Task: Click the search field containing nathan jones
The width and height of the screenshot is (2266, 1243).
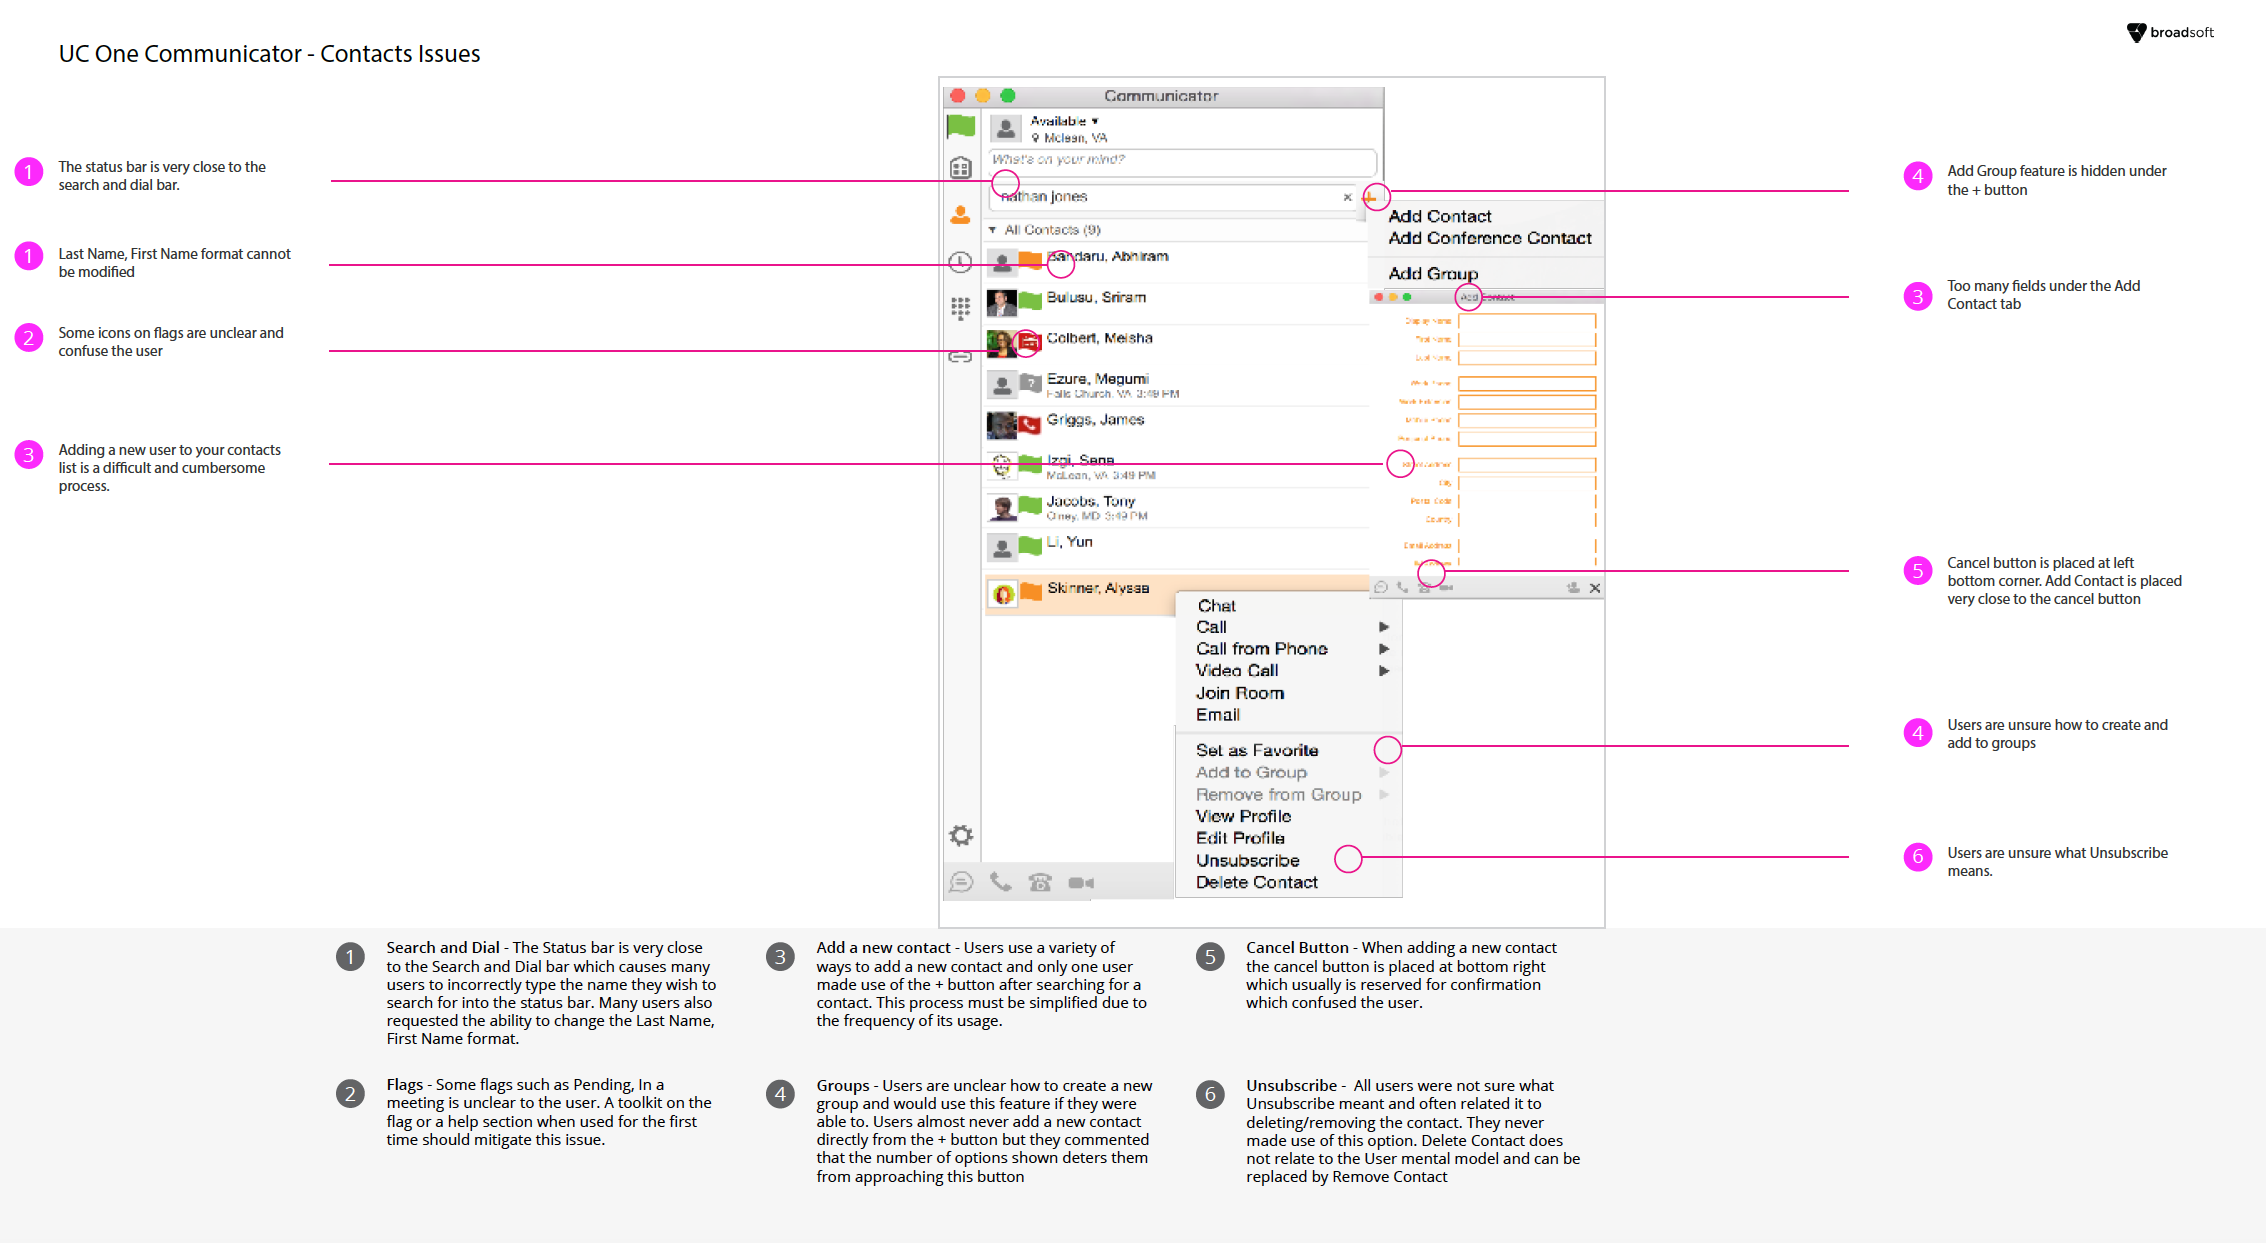Action: click(1174, 197)
